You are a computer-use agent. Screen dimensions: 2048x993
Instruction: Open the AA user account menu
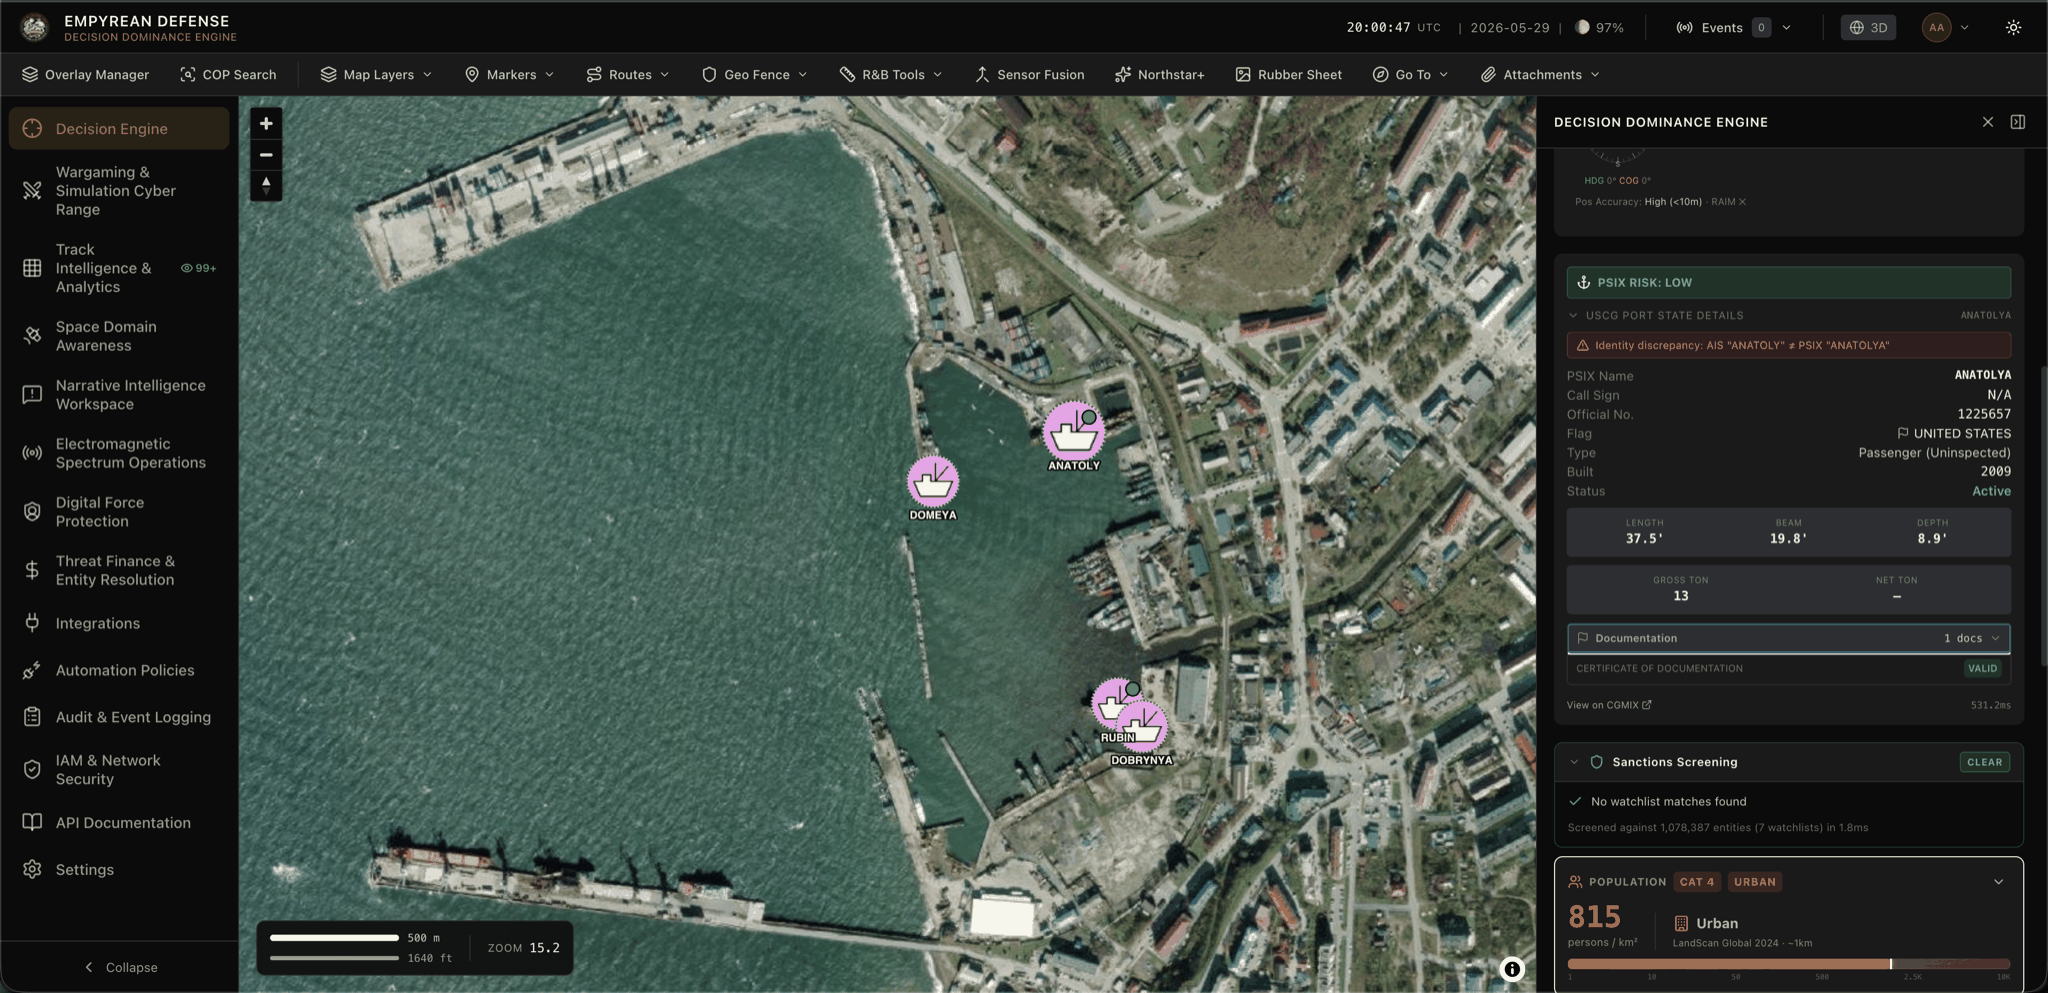click(1945, 28)
